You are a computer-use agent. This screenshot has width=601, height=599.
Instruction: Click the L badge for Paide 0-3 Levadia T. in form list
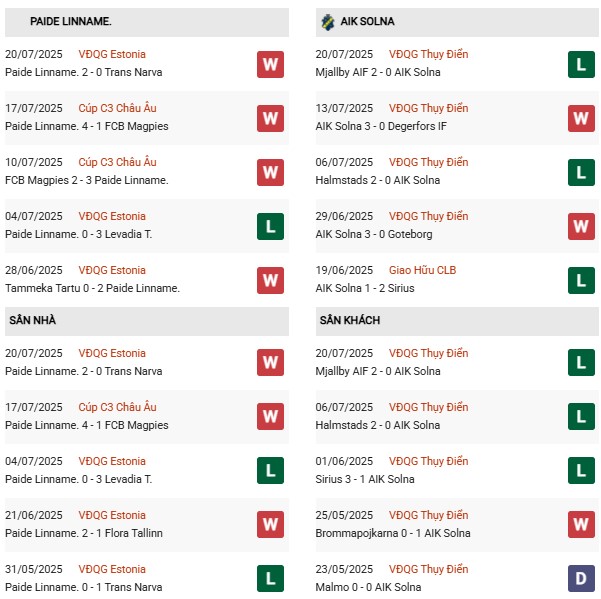[x=270, y=227]
